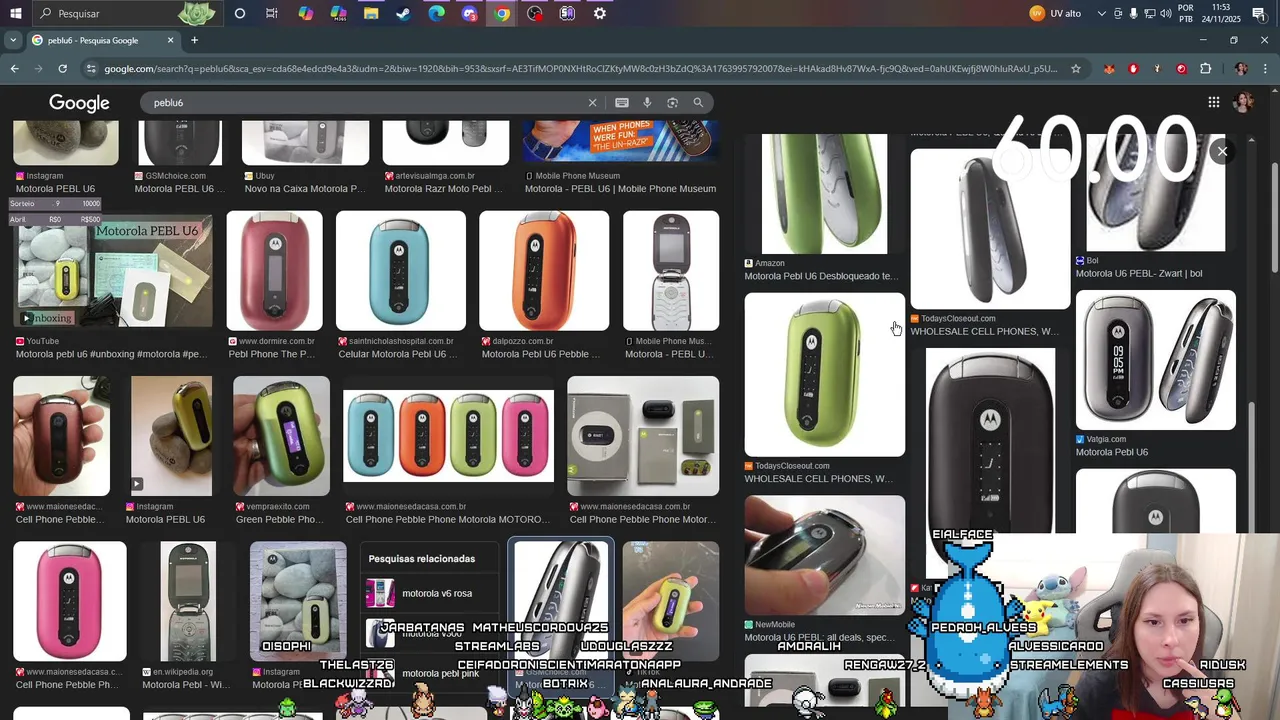Open the four-colored phones image
1280x720 pixels.
pos(448,436)
